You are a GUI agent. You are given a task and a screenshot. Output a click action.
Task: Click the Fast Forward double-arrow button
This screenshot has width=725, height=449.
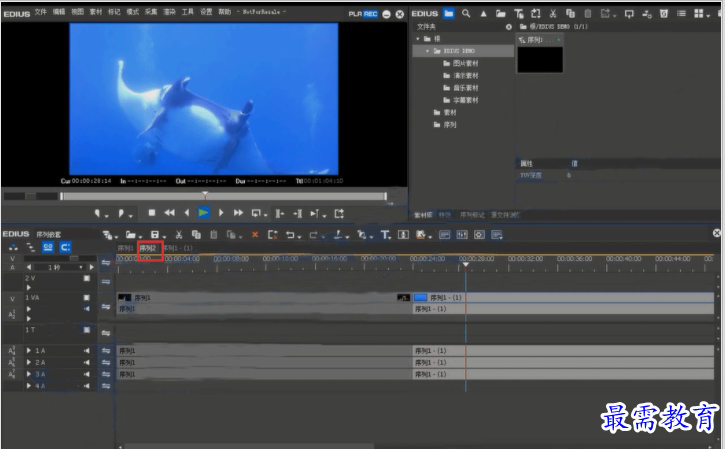[x=238, y=213]
